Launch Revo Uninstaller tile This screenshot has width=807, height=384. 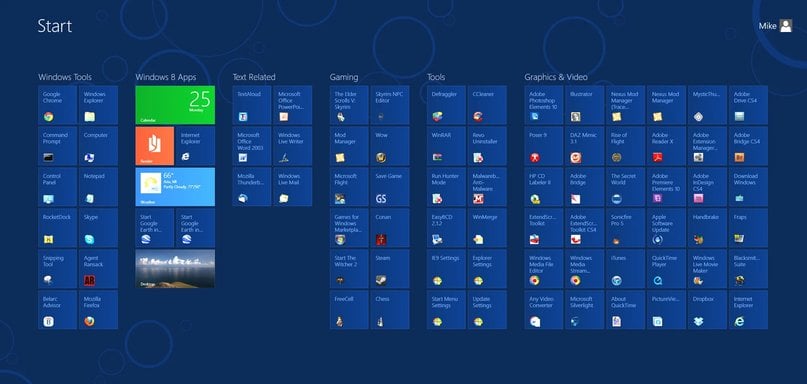click(487, 146)
